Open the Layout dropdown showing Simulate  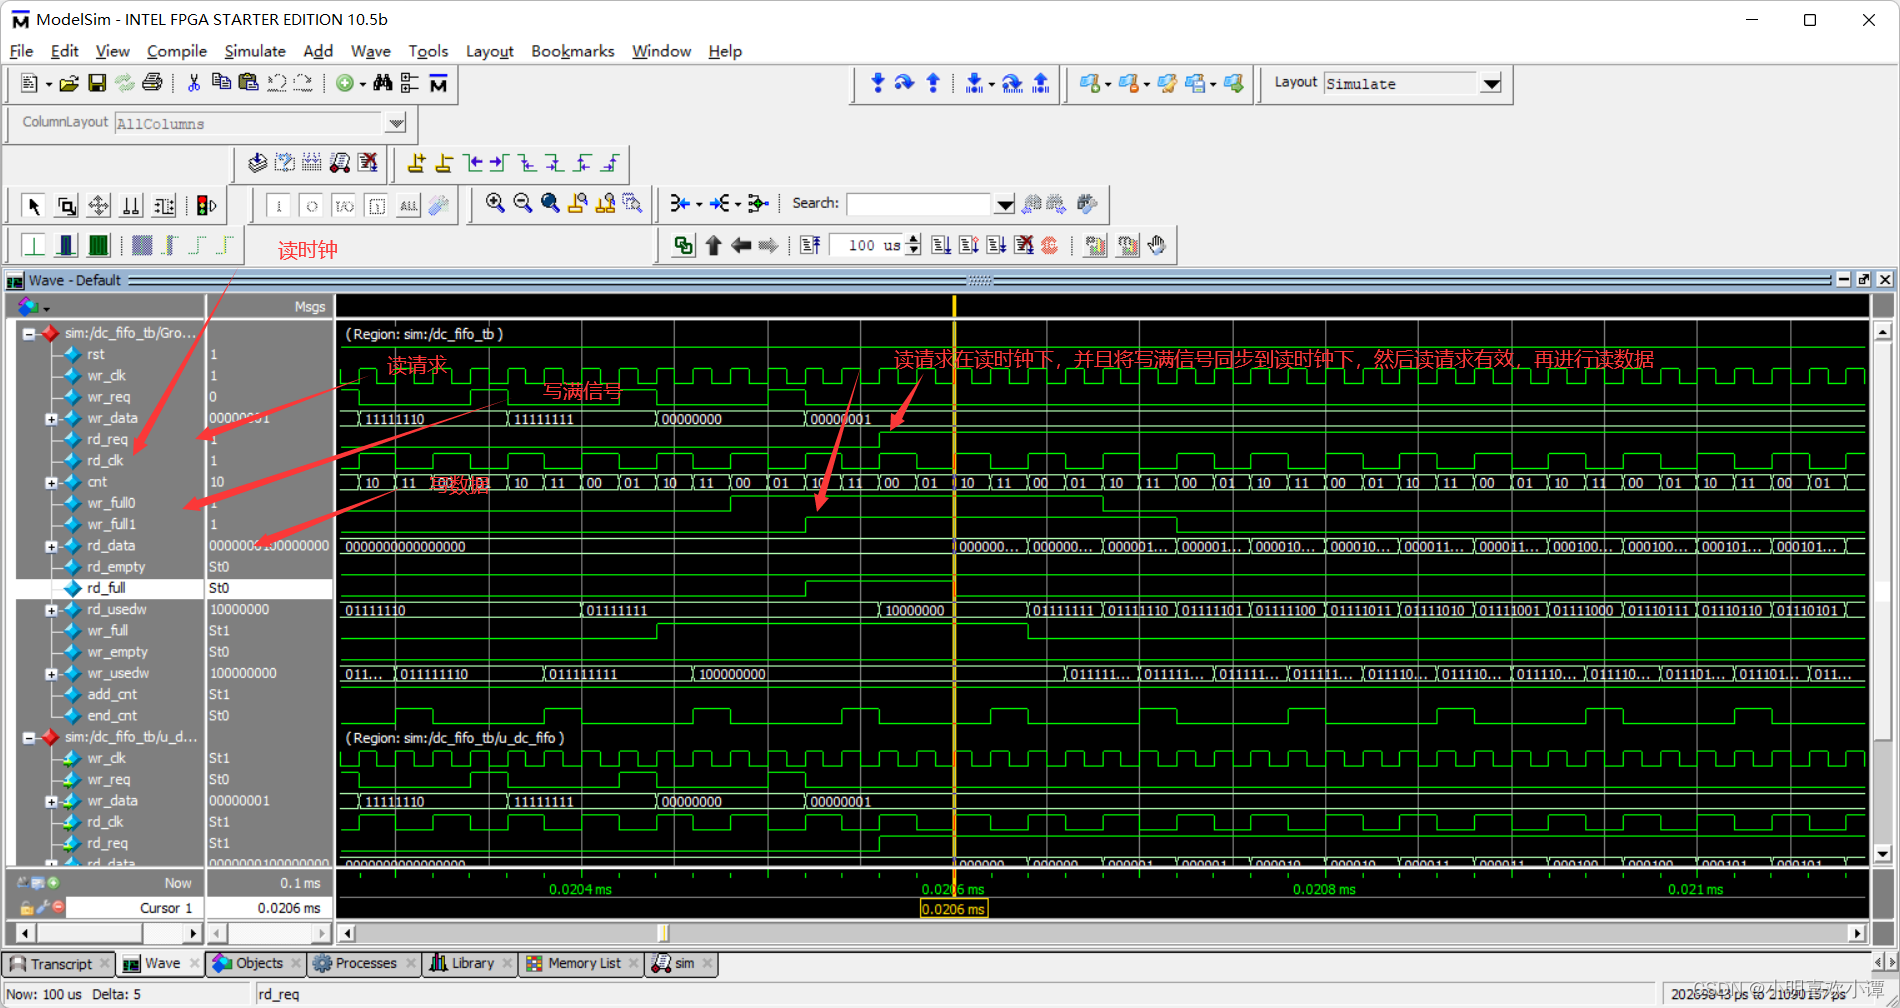(x=1491, y=84)
